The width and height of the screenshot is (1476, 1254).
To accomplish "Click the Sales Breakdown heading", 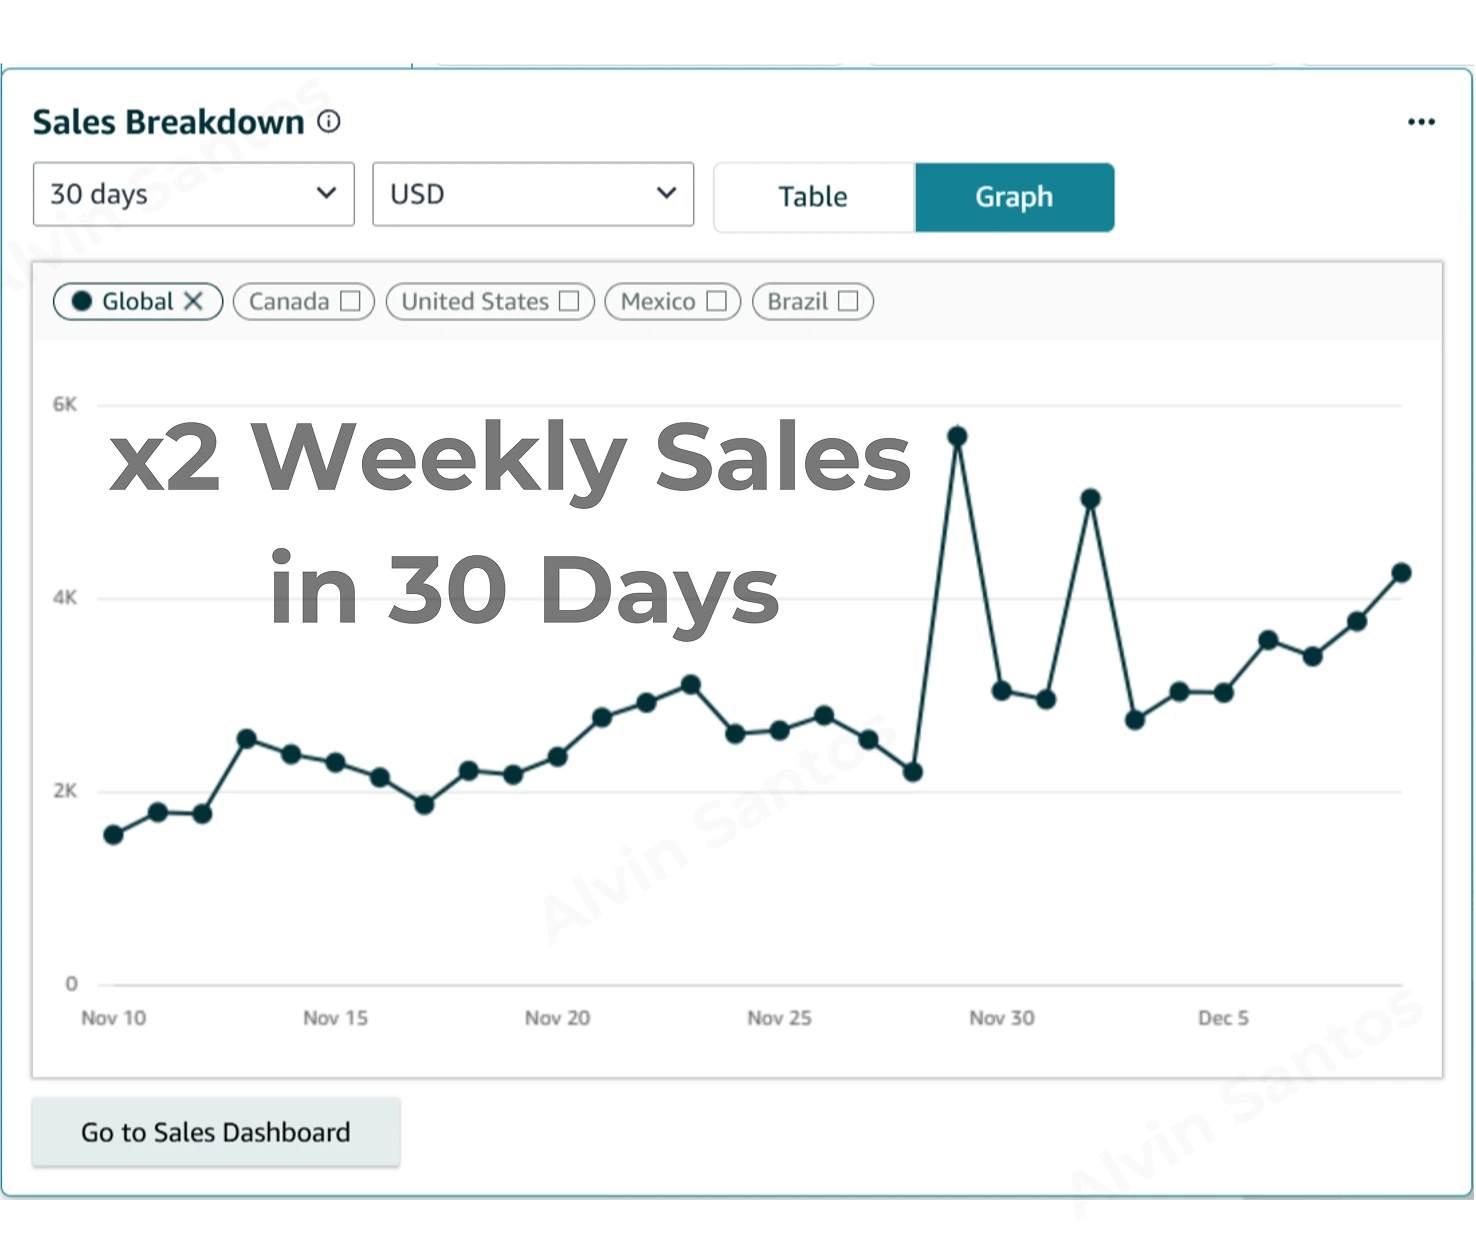I will (x=169, y=122).
